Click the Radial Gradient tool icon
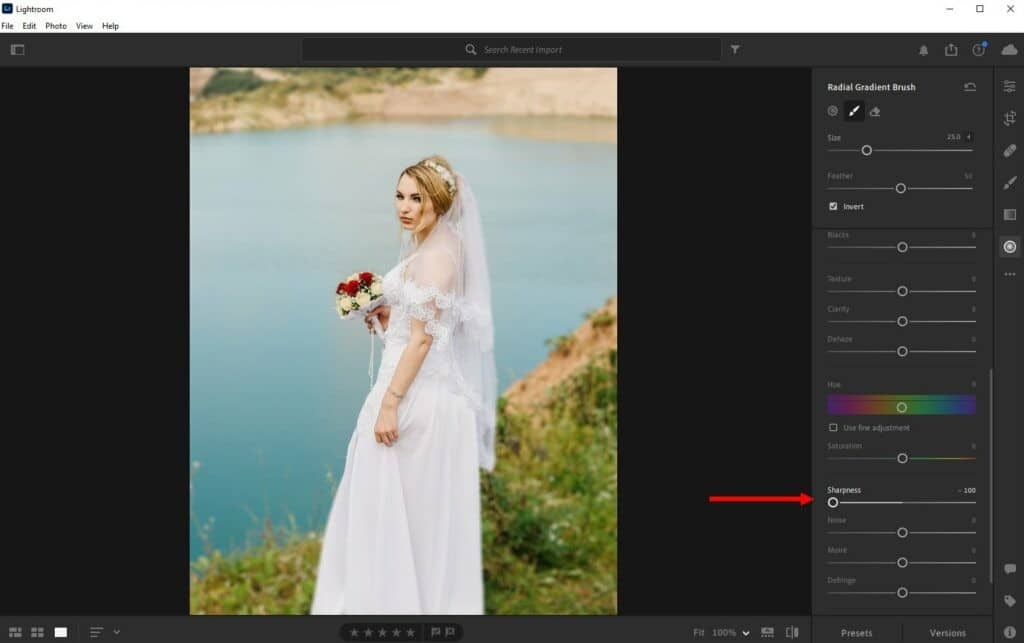This screenshot has height=643, width=1024. (x=1009, y=246)
